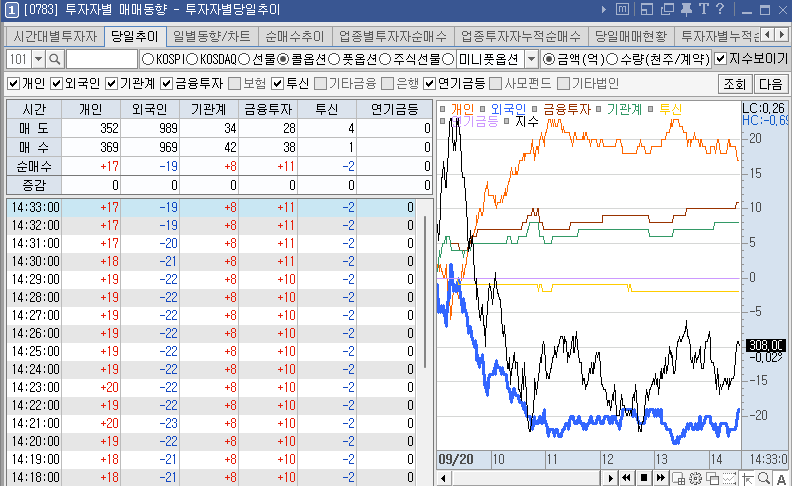Open chart settings gear icon
Image resolution: width=792 pixels, height=486 pixels.
(695, 478)
